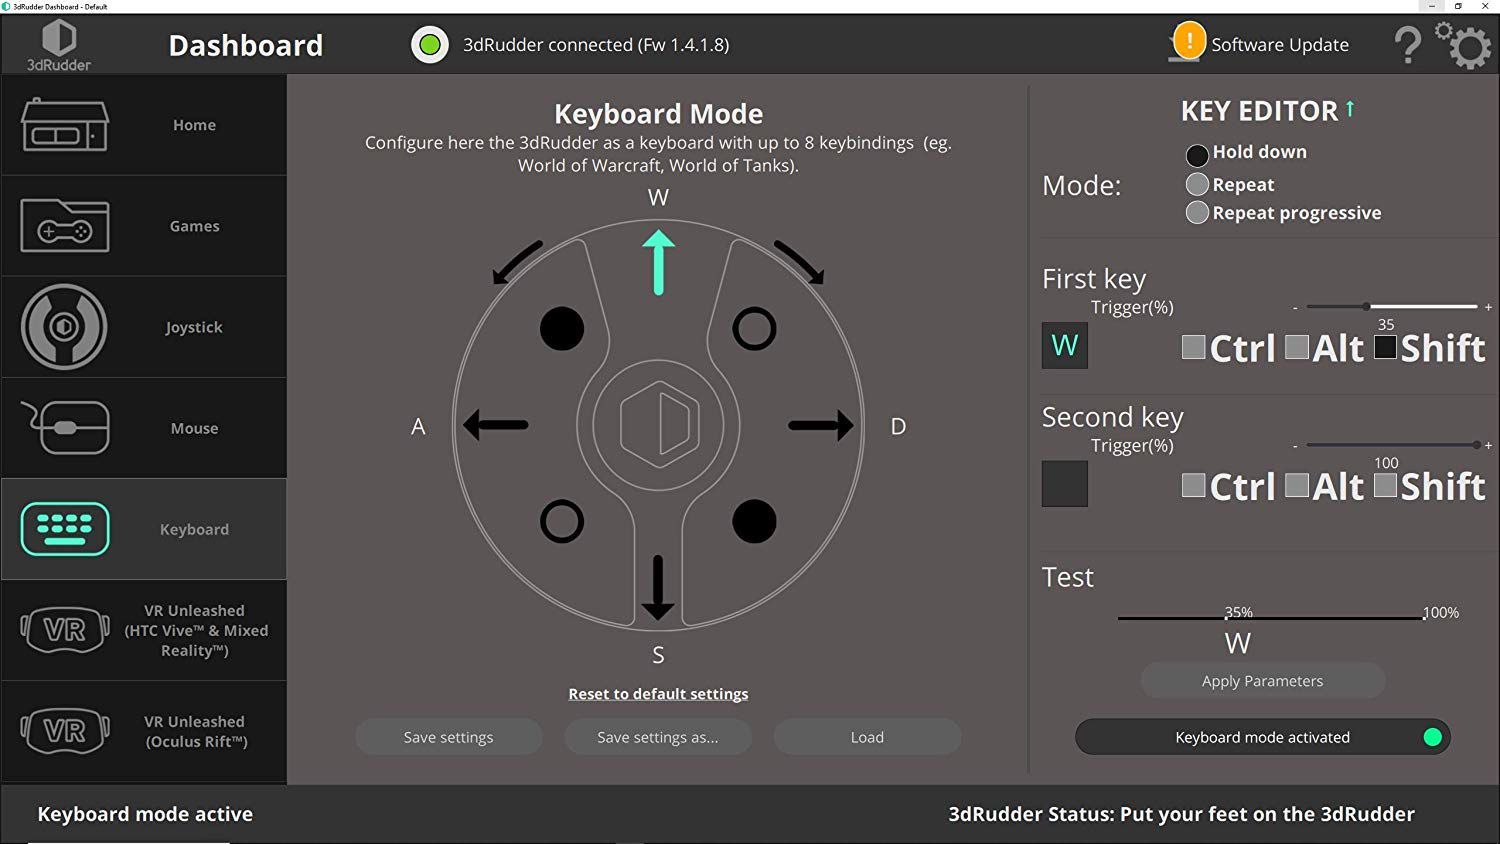Toggle Shift for First key
This screenshot has height=844, width=1500.
click(x=1385, y=347)
